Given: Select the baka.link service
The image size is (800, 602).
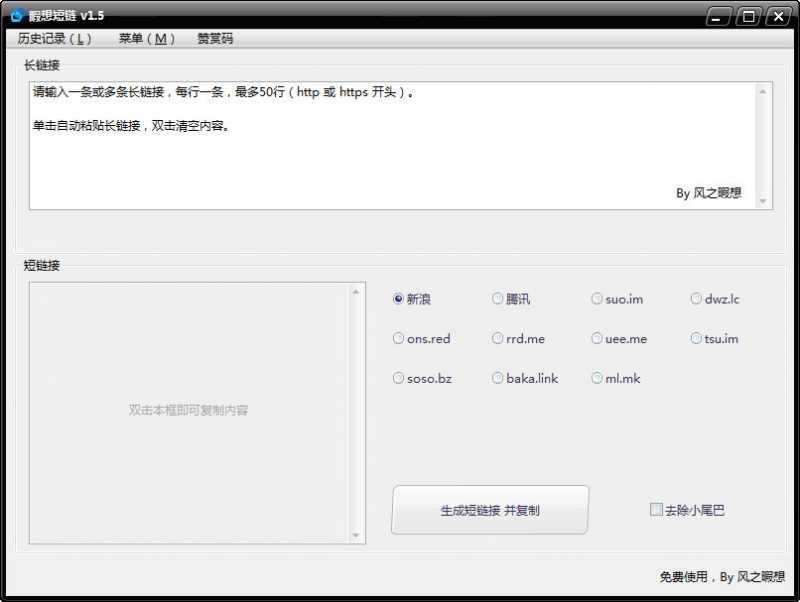Looking at the screenshot, I should tap(498, 378).
